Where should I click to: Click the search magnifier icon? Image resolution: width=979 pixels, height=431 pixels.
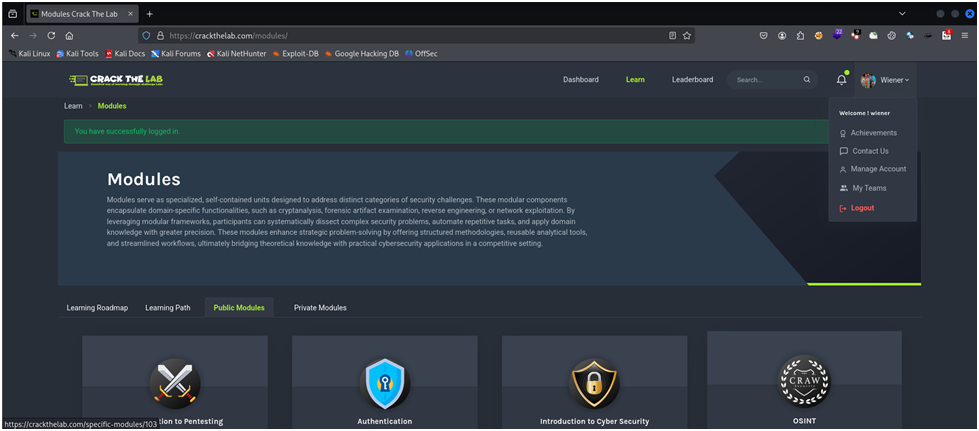pyautogui.click(x=807, y=80)
